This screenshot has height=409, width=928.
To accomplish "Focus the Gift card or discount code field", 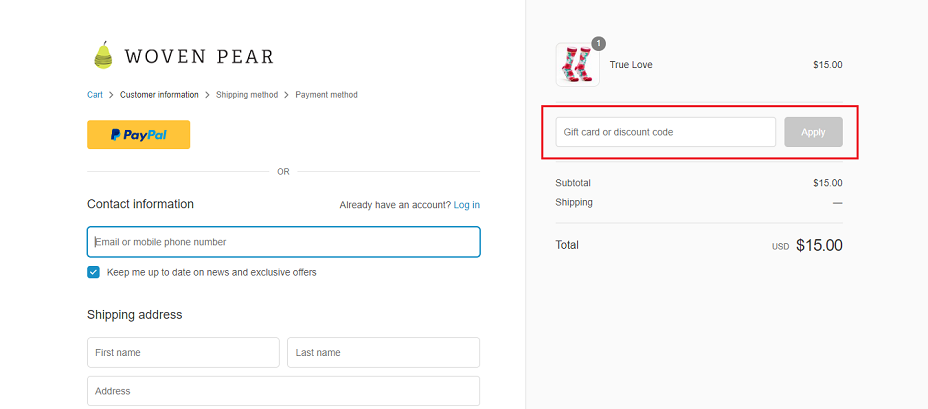I will tap(665, 132).
